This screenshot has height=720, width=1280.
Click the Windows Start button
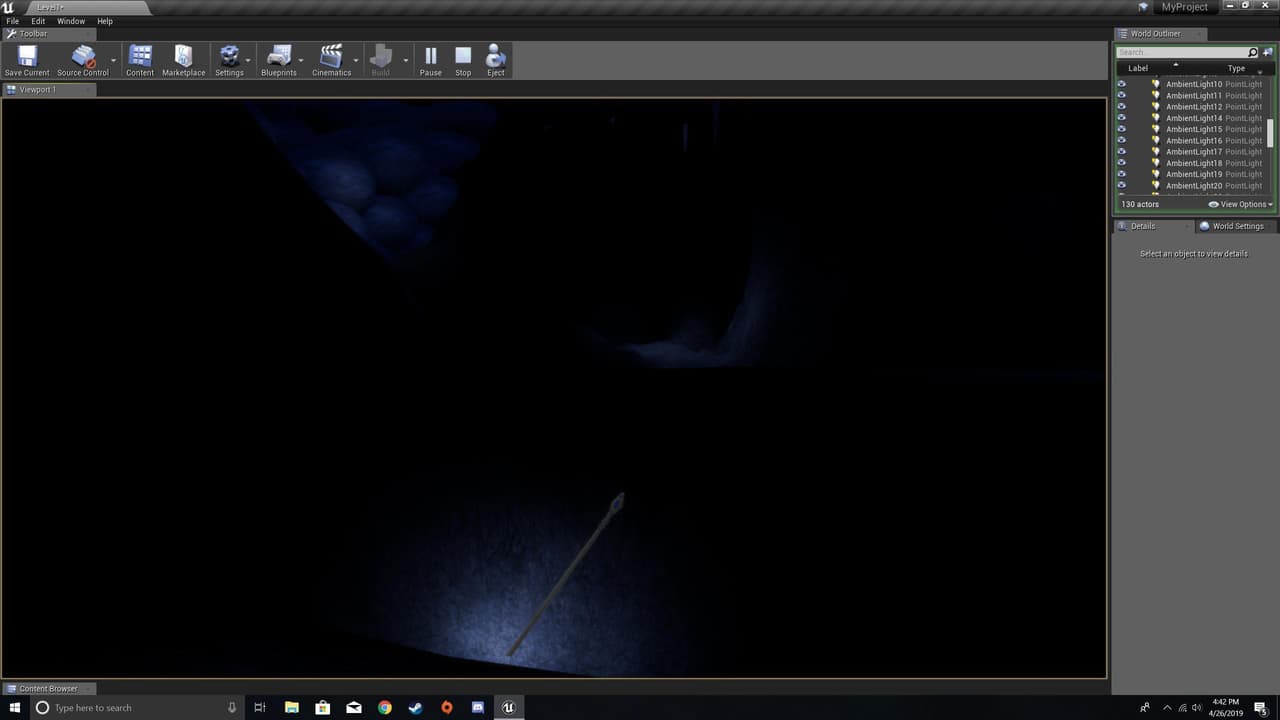tap(14, 708)
